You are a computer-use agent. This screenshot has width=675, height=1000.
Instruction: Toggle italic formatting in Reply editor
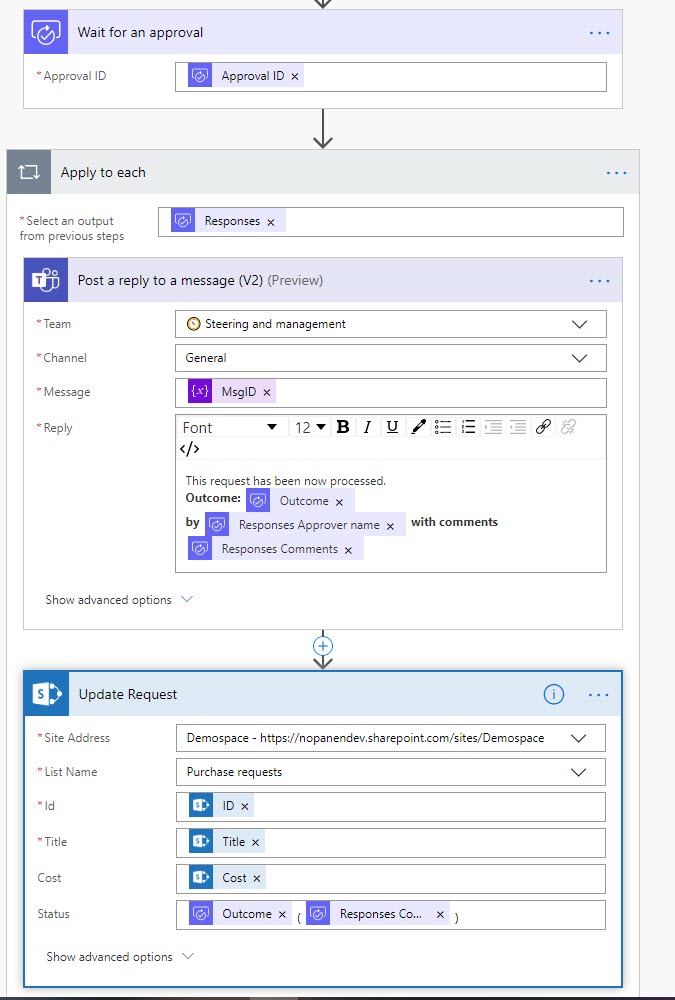tap(367, 427)
